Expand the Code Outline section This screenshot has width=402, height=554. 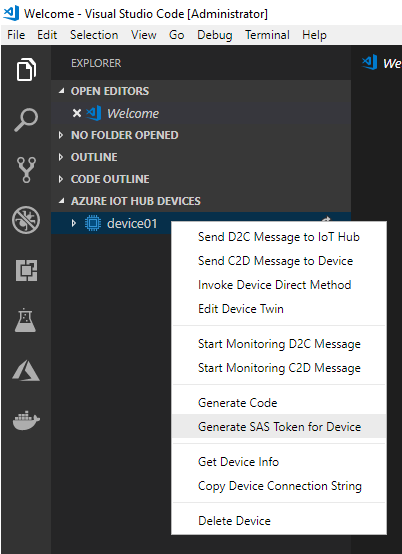(61, 179)
